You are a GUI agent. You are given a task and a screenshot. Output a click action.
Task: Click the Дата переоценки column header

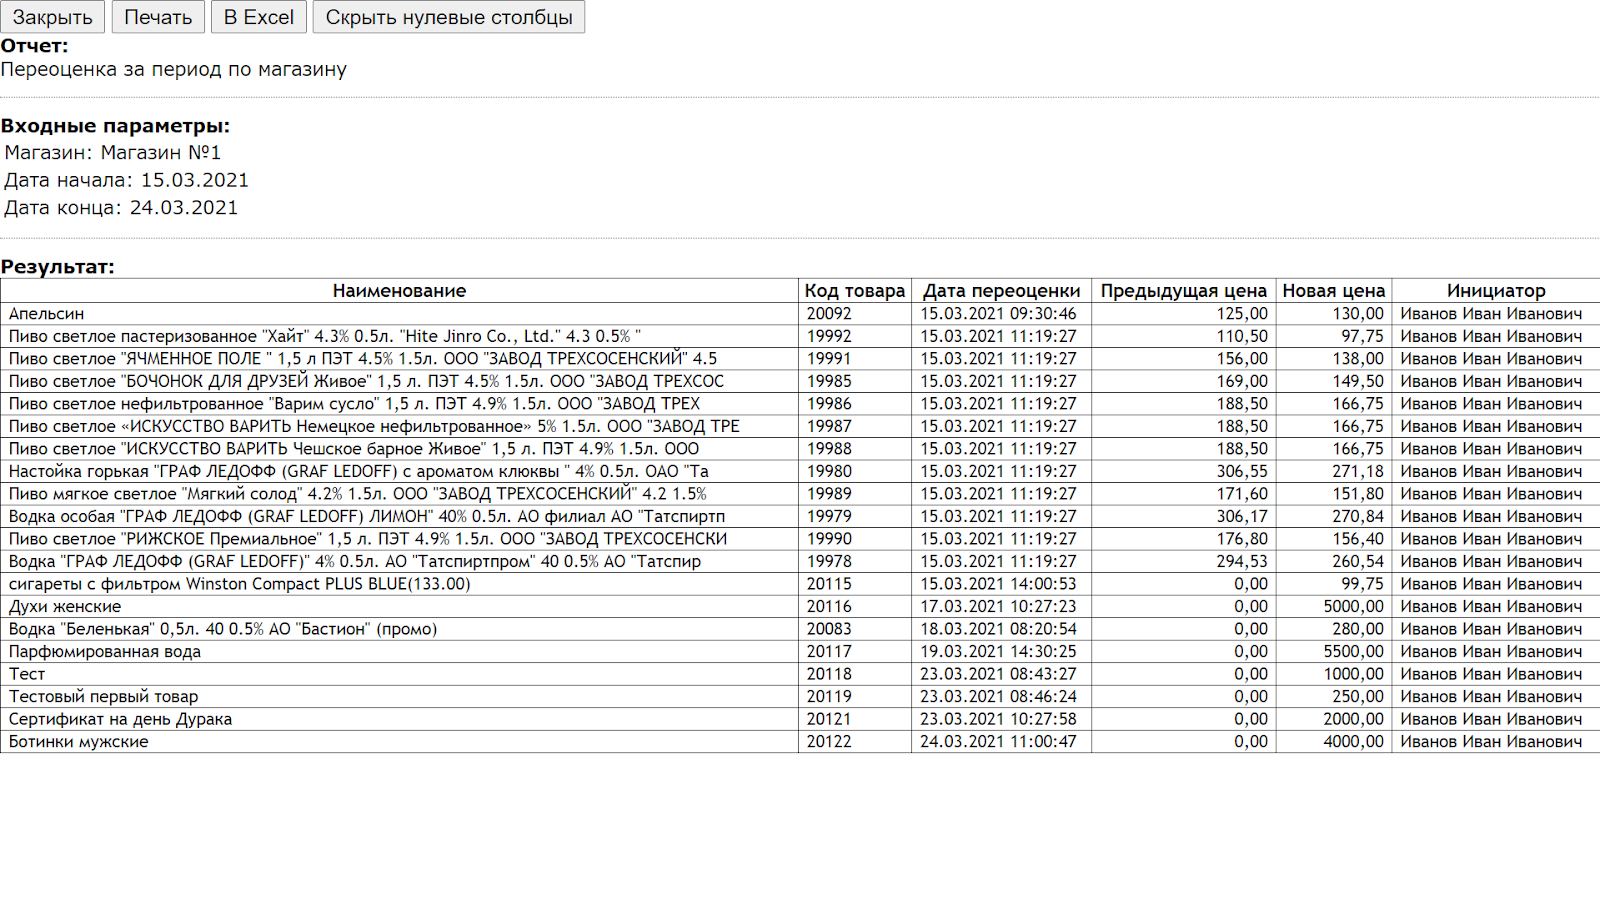1001,291
